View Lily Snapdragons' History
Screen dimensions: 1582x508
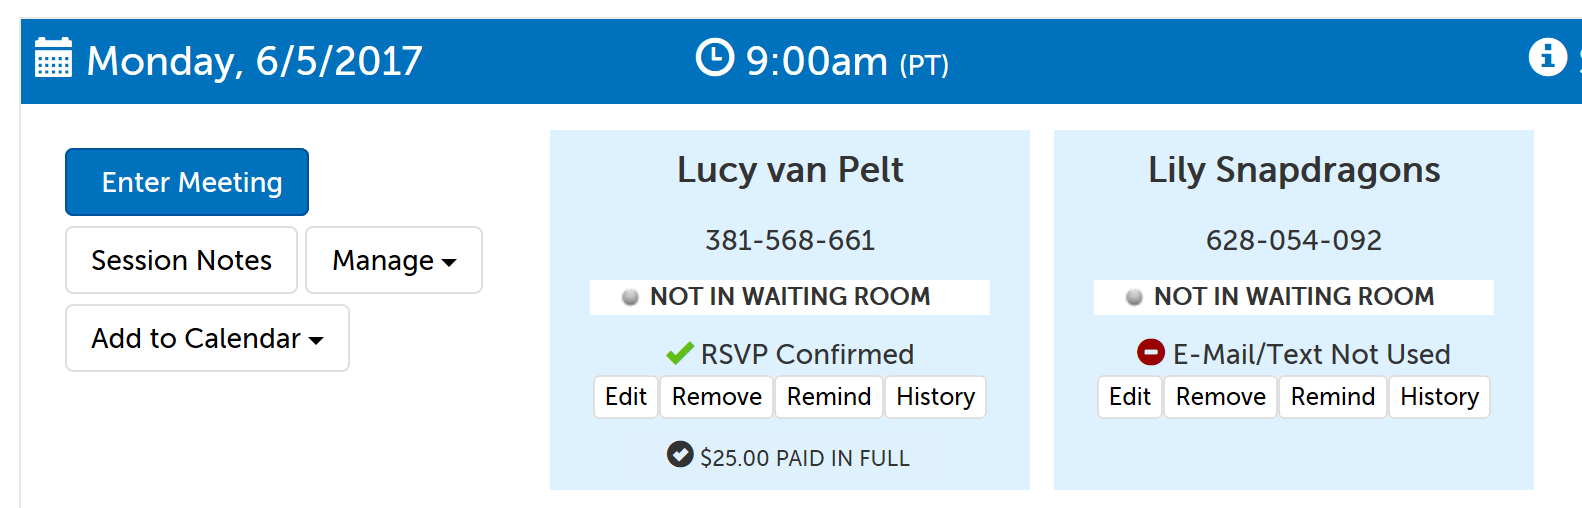click(1439, 397)
